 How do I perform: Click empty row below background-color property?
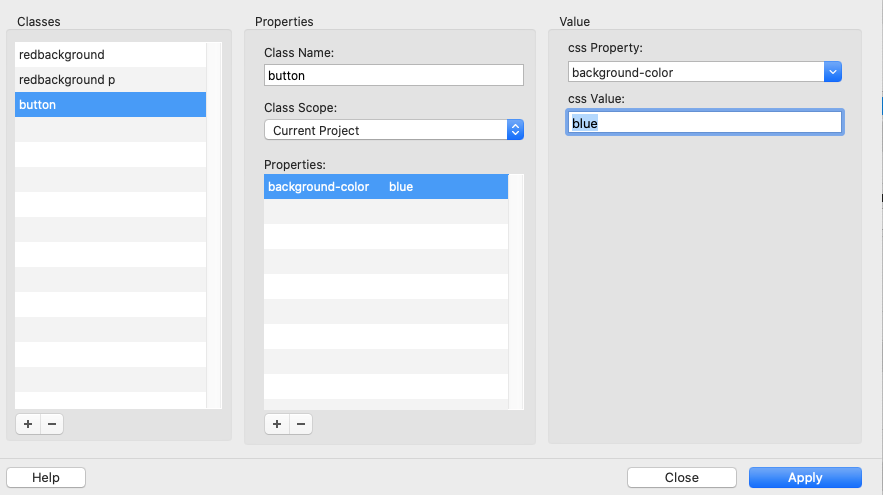pos(385,212)
